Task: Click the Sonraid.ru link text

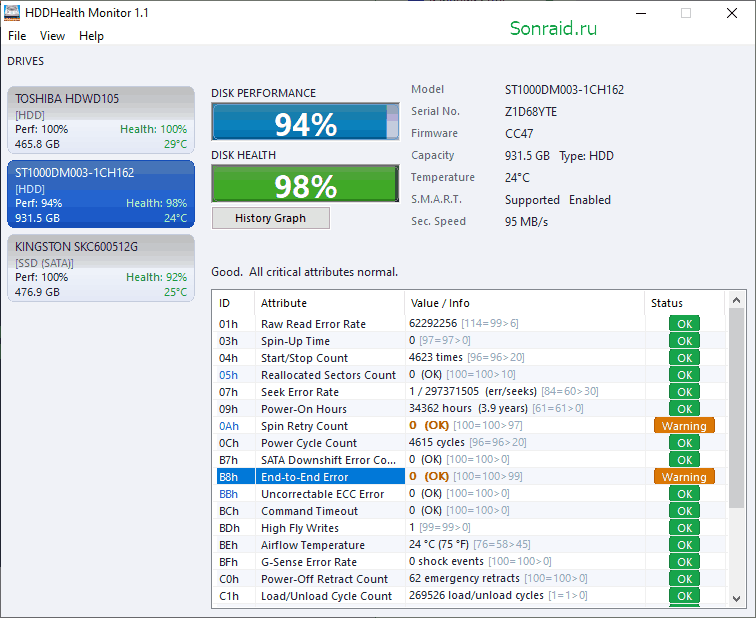Action: [553, 28]
